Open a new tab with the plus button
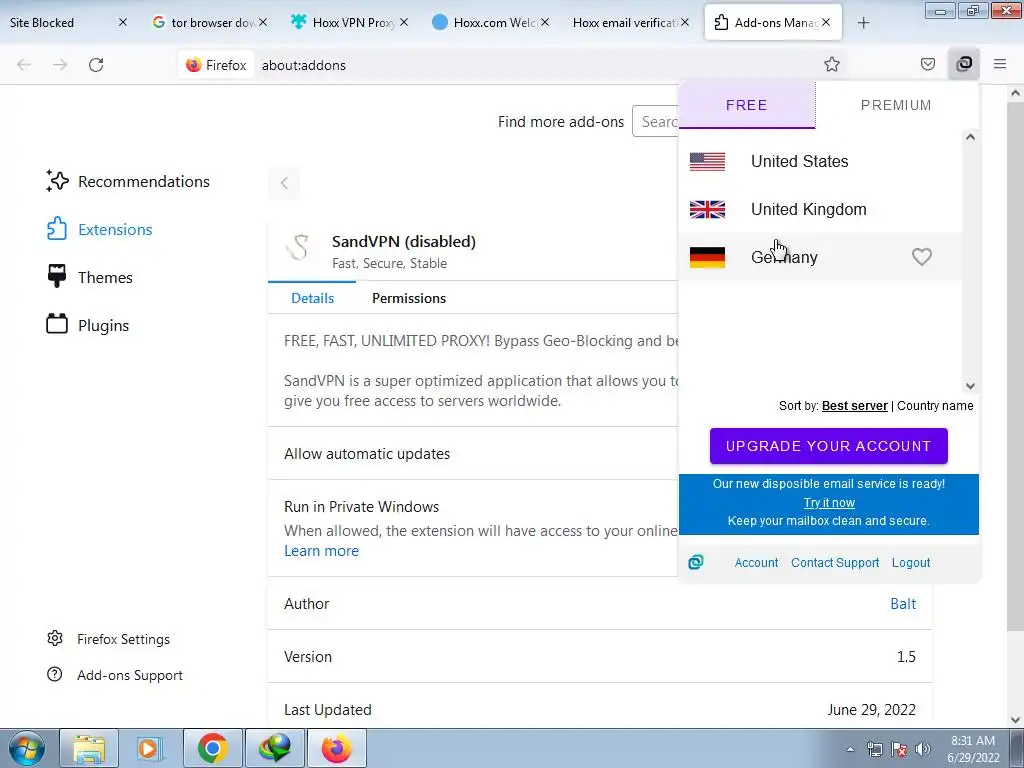The width and height of the screenshot is (1024, 768). coord(863,23)
